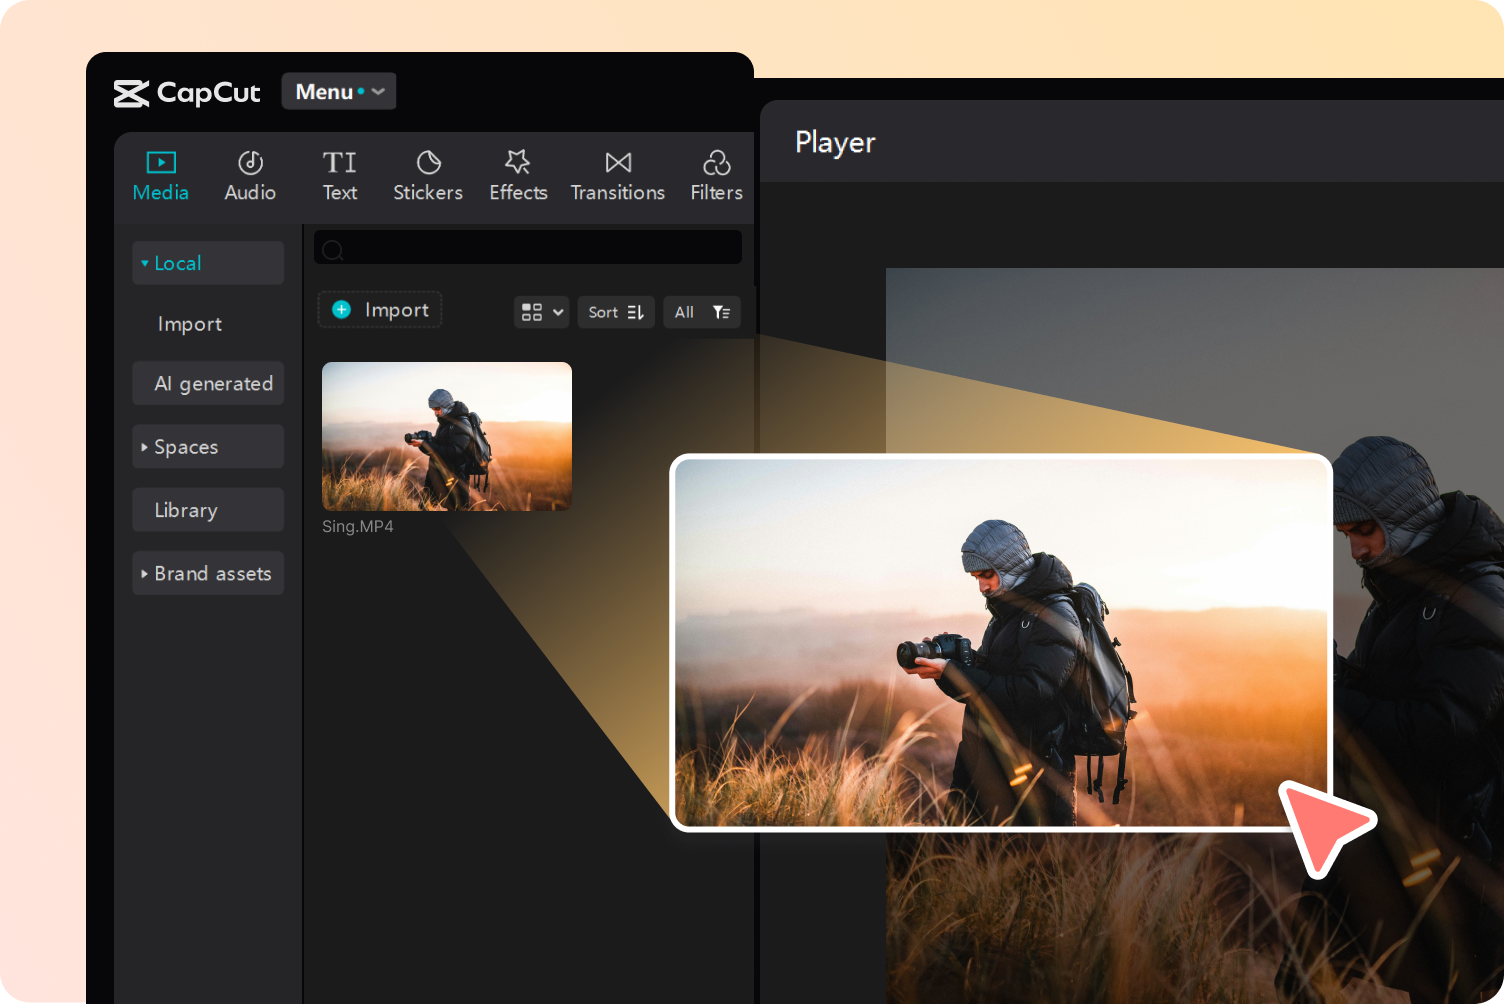
Task: Select the Sing.MP4 video thumbnail
Action: 447,436
